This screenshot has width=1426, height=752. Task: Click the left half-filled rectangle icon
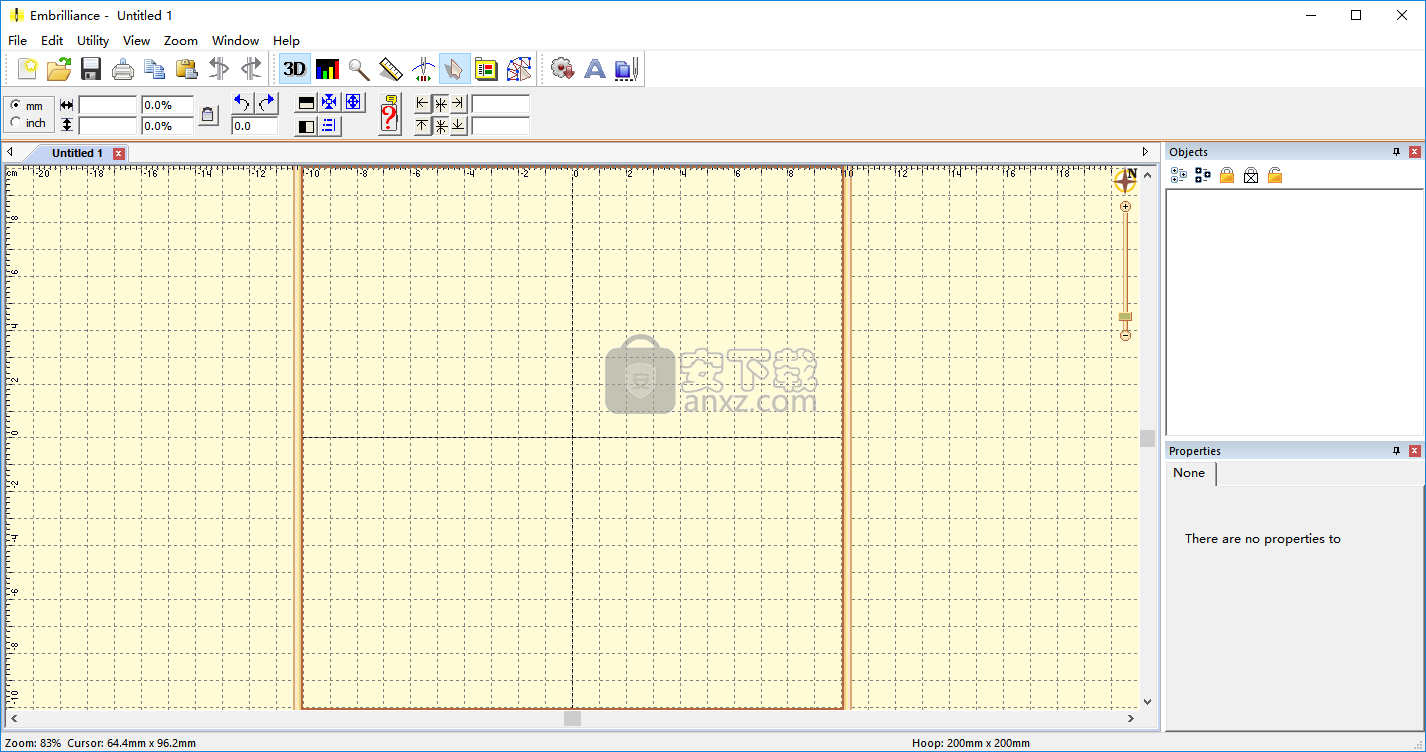pyautogui.click(x=307, y=125)
